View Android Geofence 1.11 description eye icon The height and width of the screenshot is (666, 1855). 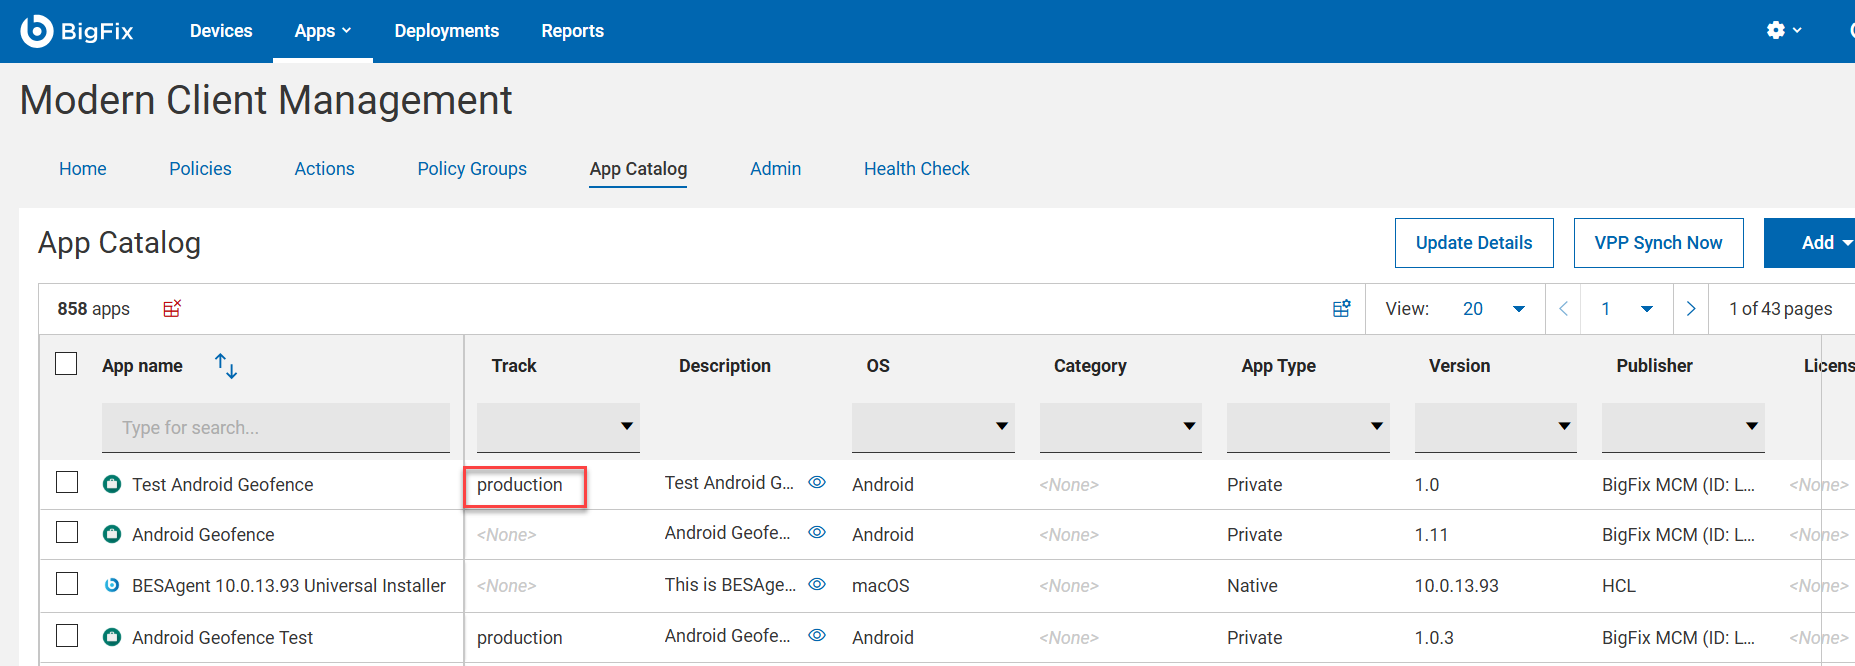[x=817, y=532]
